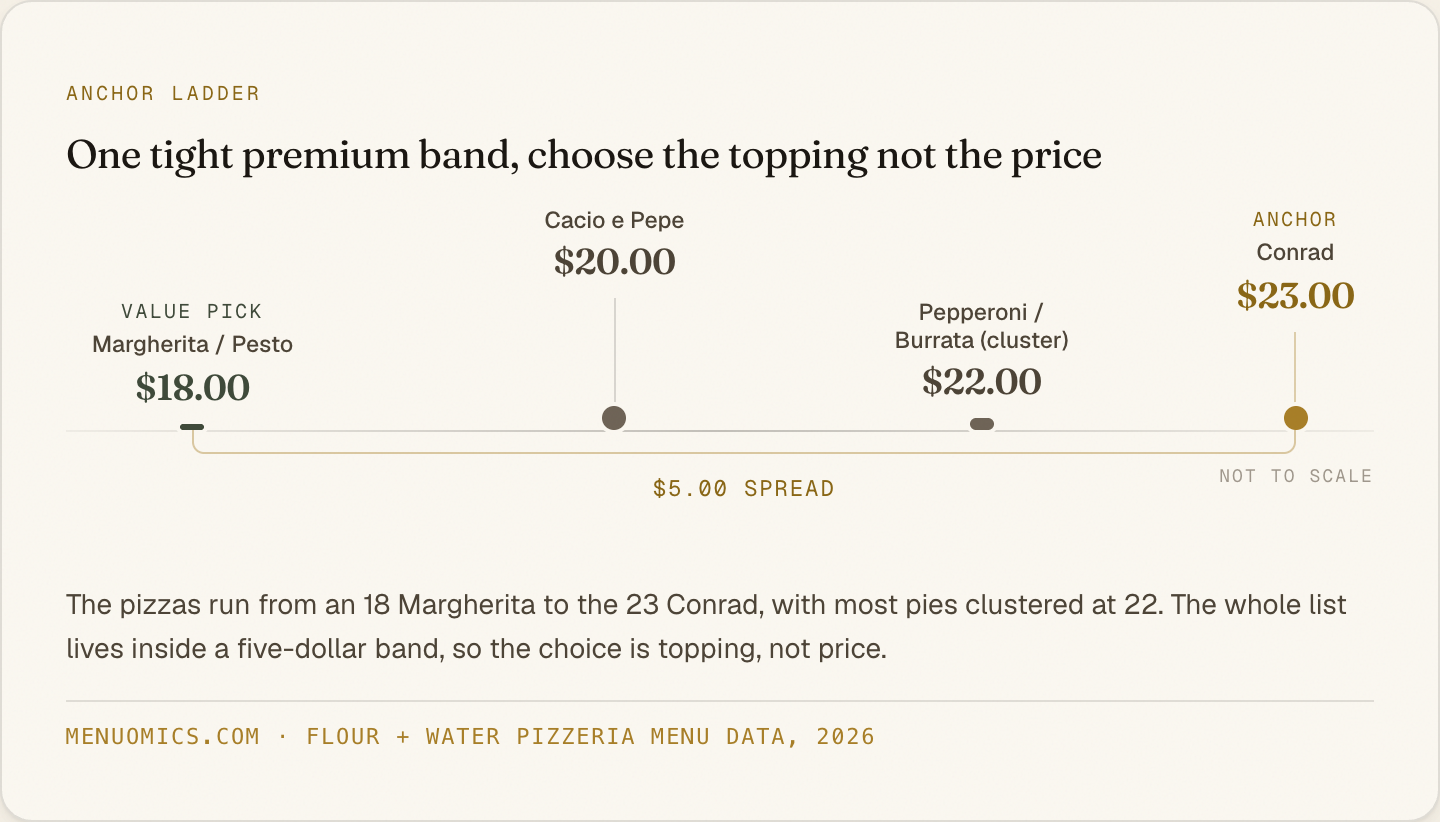
Task: Click the Pepperoni / Burrata cluster pill marker
Action: pos(982,424)
